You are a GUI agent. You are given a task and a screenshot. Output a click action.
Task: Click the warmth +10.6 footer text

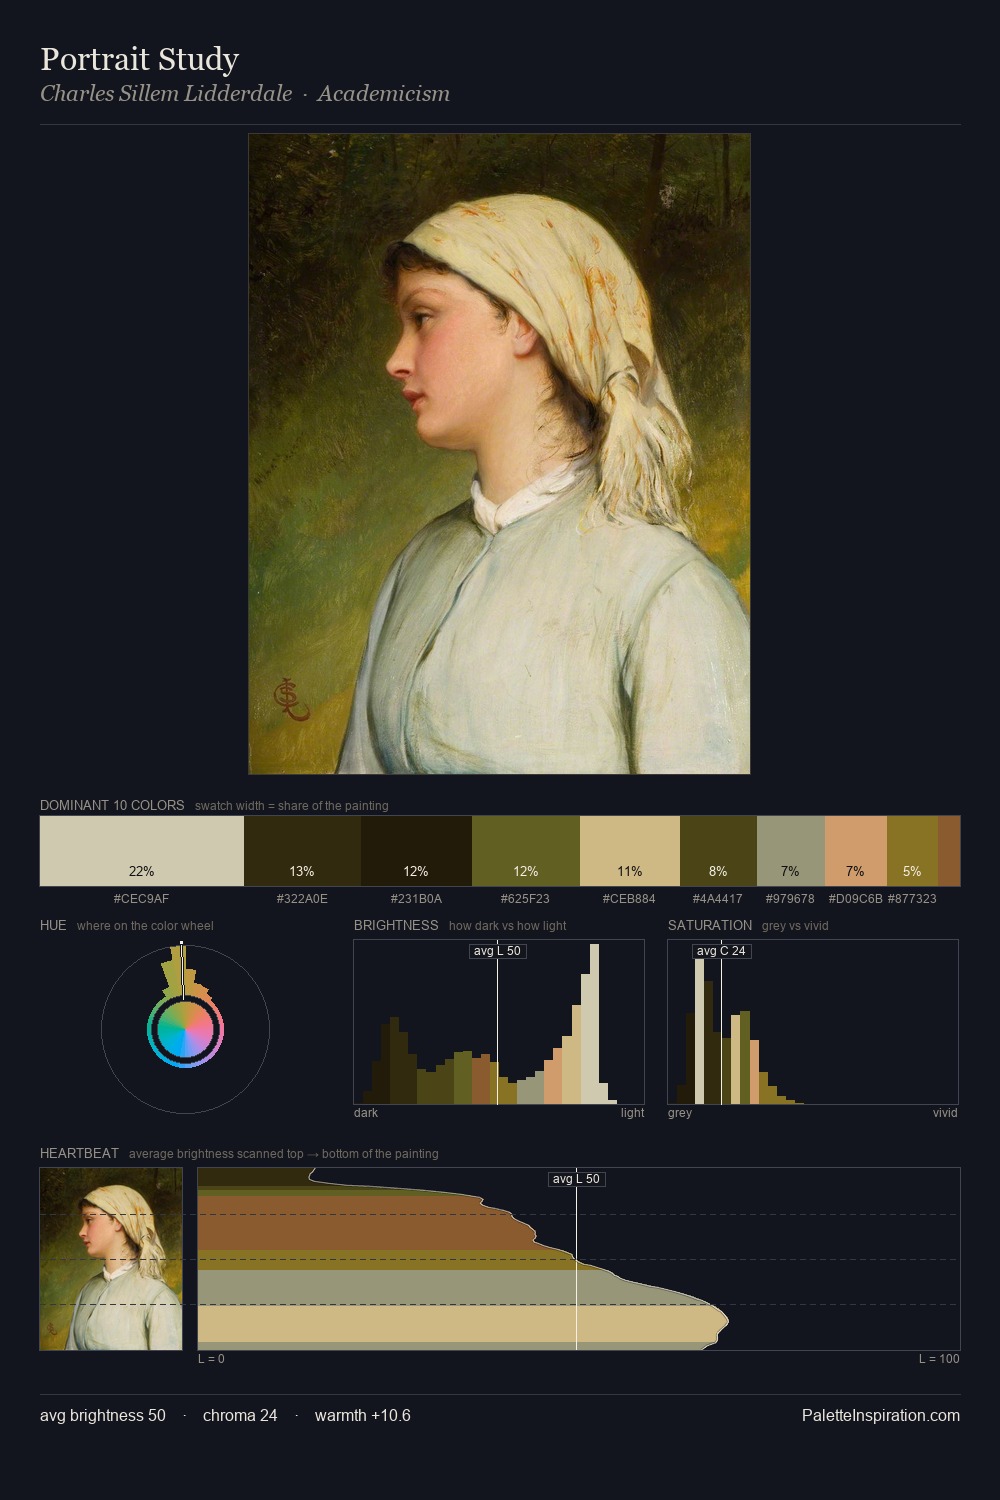[363, 1415]
